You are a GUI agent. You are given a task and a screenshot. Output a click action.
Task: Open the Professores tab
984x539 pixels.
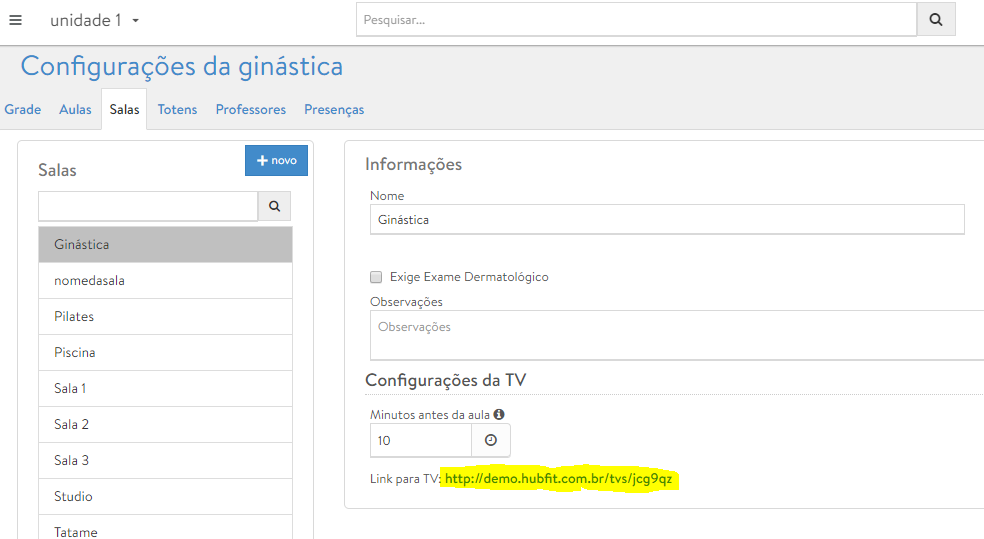pos(251,110)
